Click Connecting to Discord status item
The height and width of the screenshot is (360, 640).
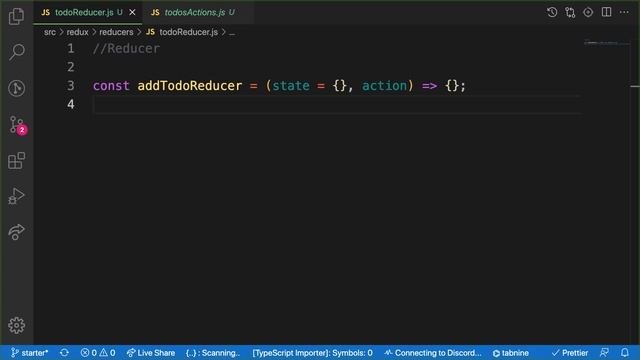[433, 353]
